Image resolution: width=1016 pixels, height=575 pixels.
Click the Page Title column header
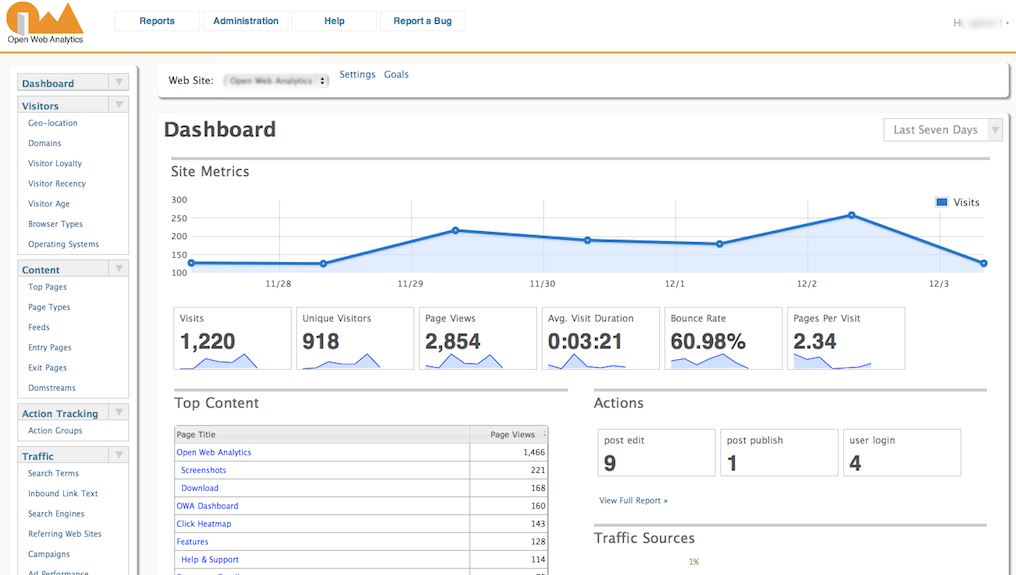pyautogui.click(x=322, y=434)
